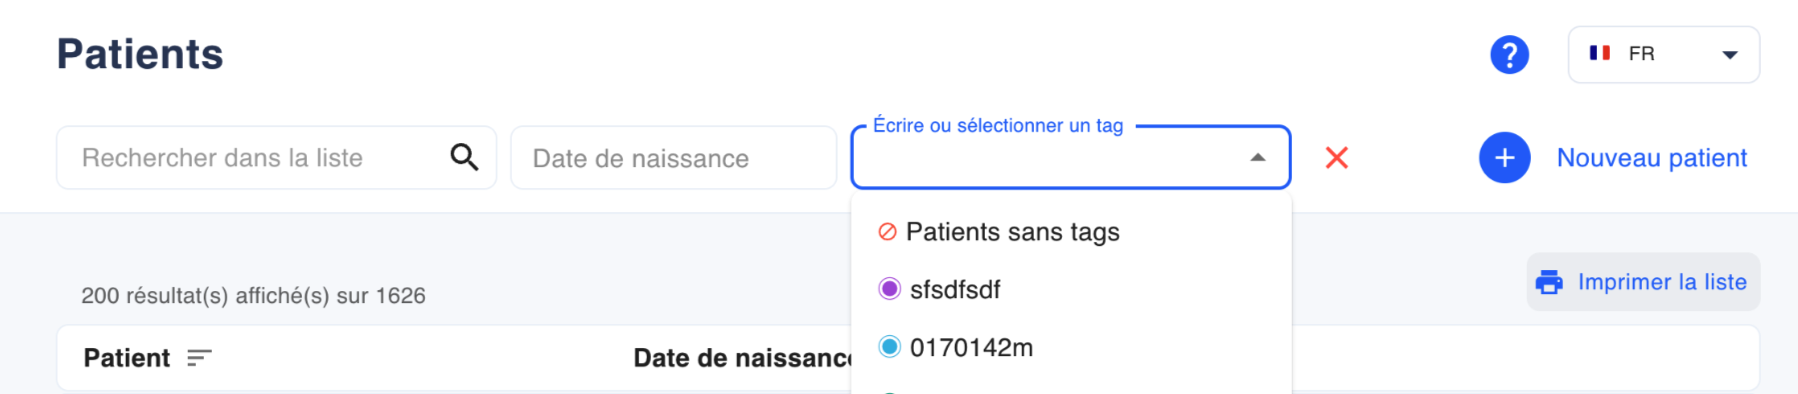Click the Date de naissance column header

click(742, 358)
